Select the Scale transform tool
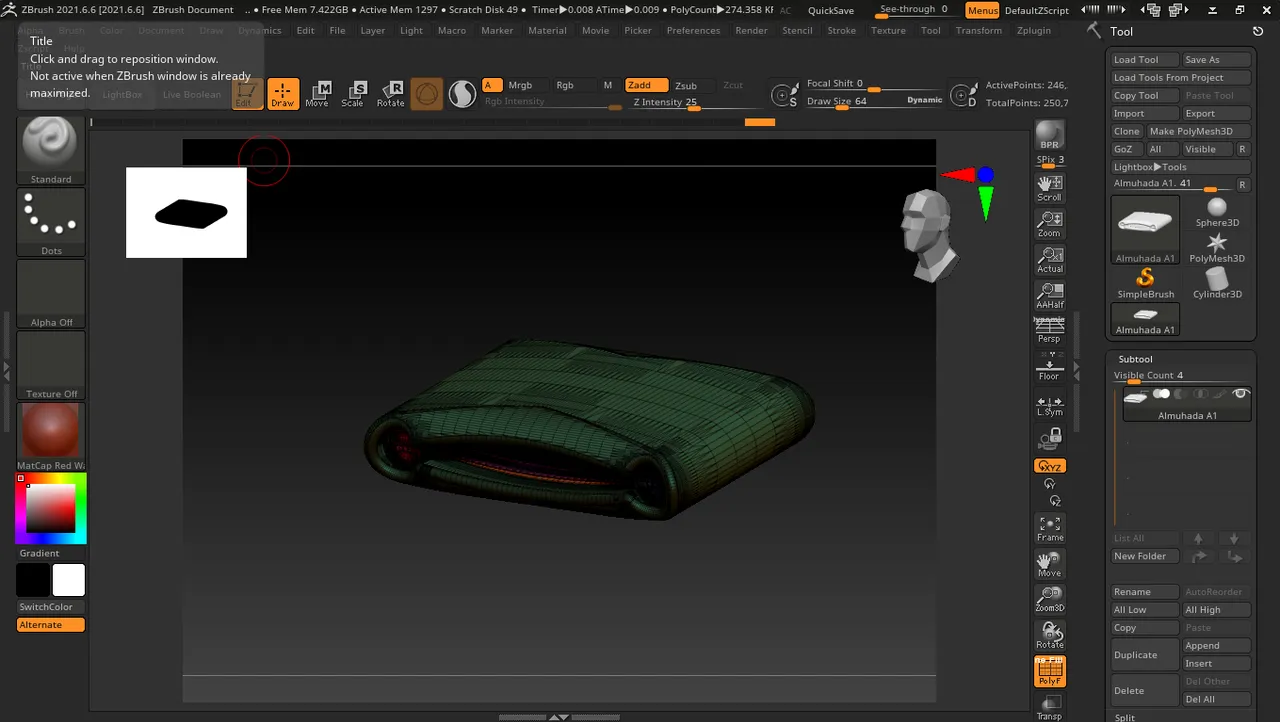The image size is (1280, 722). point(353,94)
